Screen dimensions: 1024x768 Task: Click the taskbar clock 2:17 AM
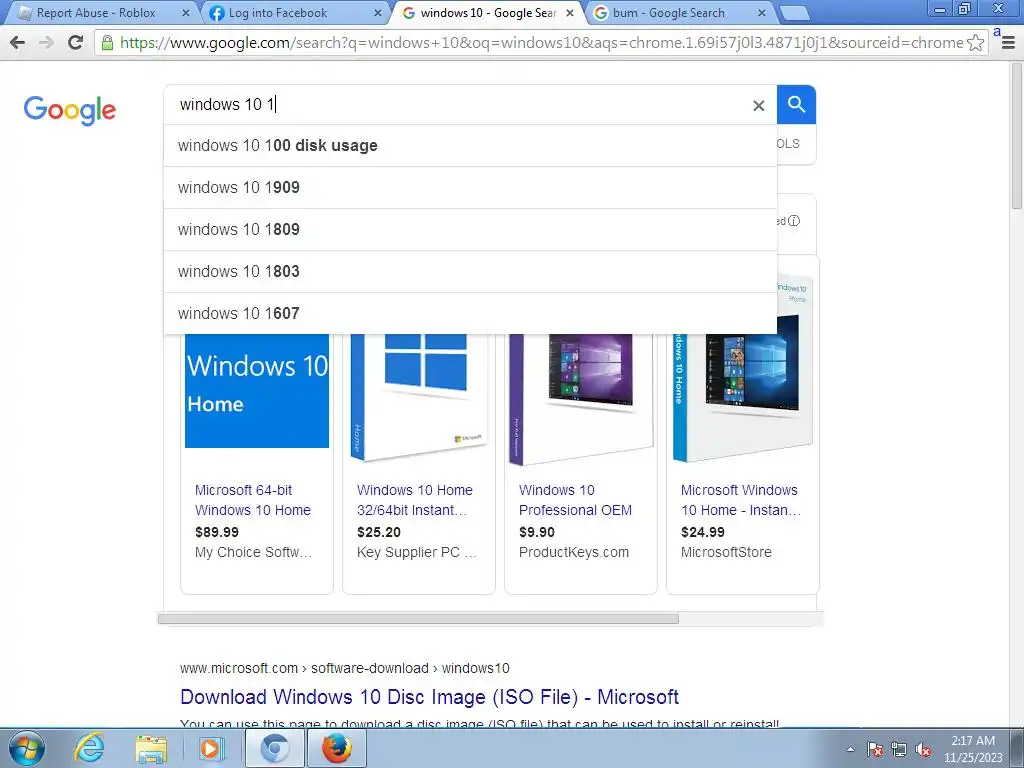pos(972,741)
